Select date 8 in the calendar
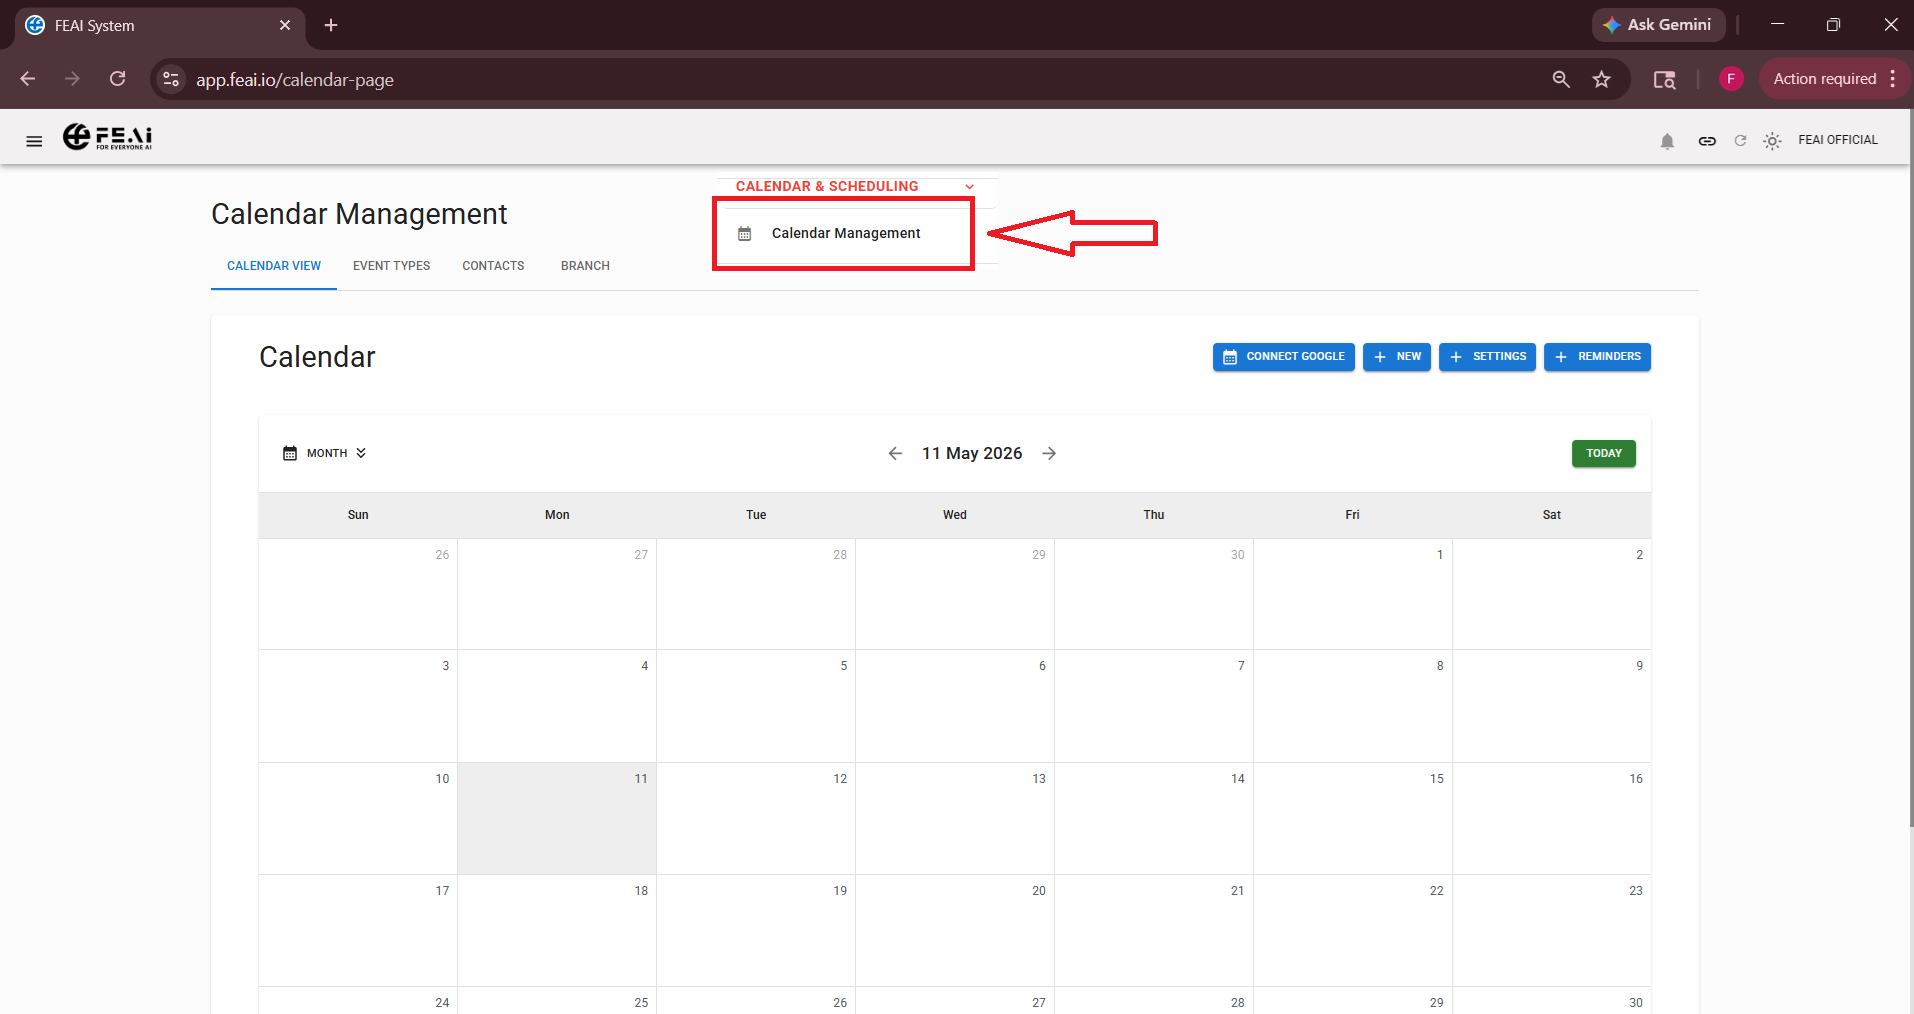 pyautogui.click(x=1352, y=706)
